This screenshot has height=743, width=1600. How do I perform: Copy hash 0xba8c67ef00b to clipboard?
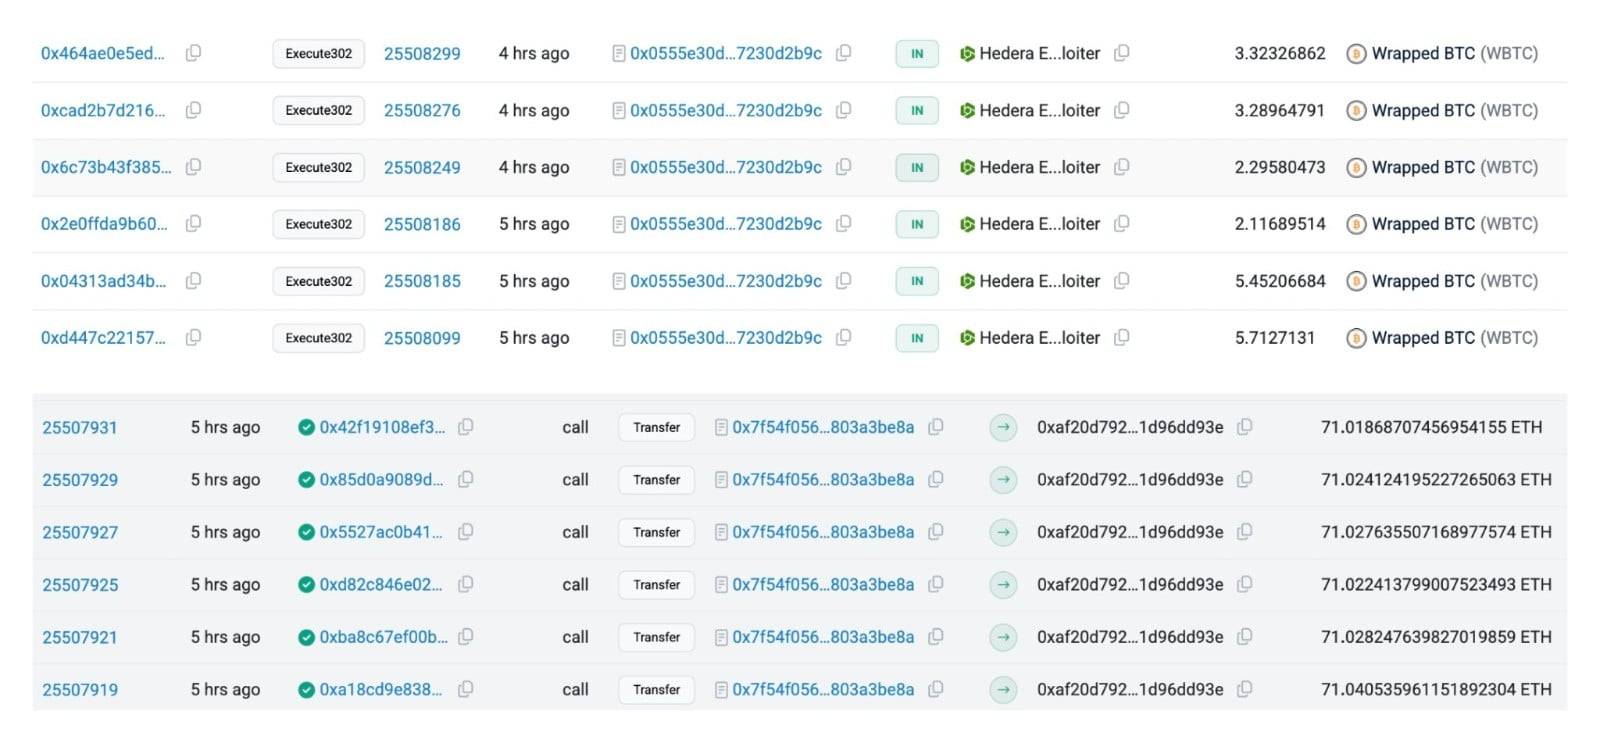click(466, 637)
